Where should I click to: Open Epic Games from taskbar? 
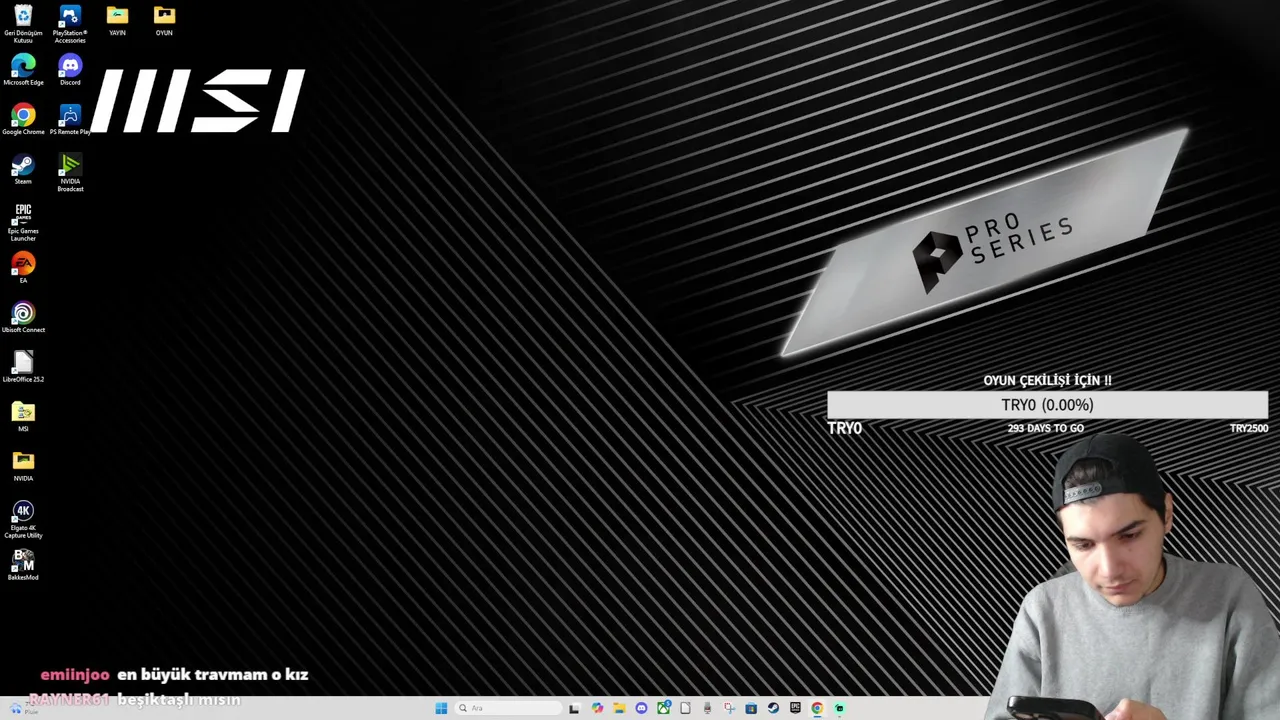click(795, 708)
